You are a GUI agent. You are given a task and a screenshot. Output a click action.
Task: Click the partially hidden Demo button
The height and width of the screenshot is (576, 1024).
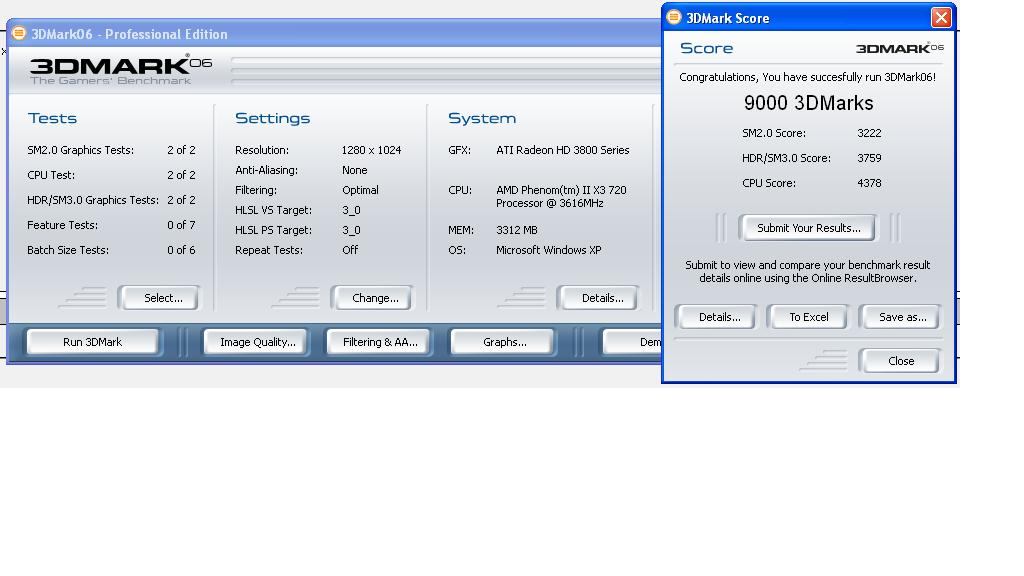(x=632, y=342)
